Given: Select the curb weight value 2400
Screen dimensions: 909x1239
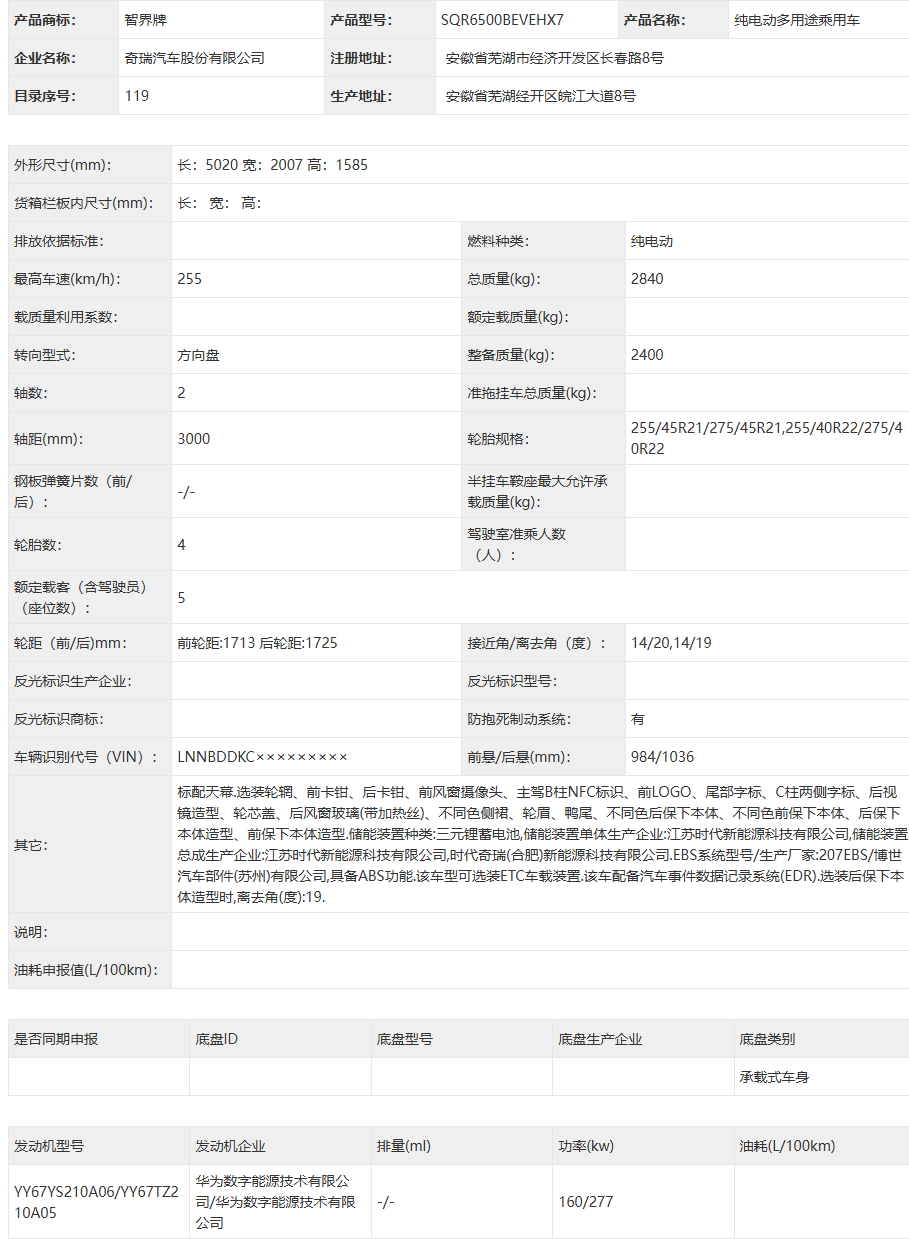Looking at the screenshot, I should click(647, 355).
